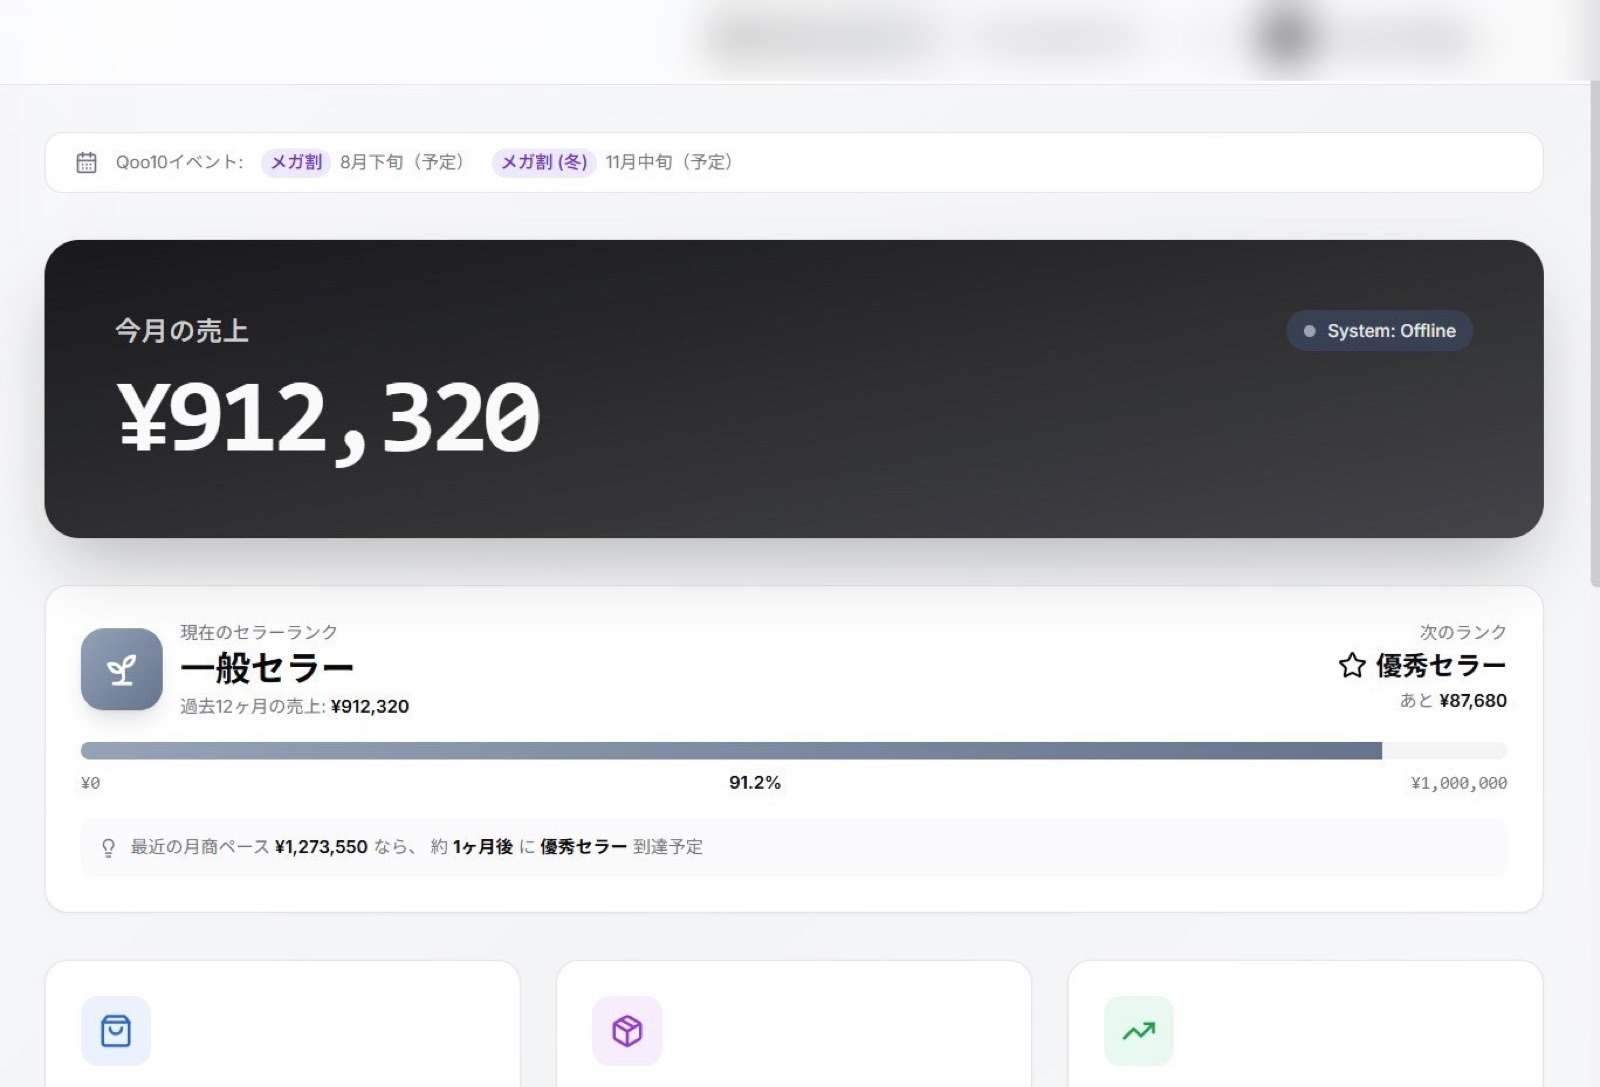
Task: Select the first メガ割 event tag
Action: click(296, 162)
